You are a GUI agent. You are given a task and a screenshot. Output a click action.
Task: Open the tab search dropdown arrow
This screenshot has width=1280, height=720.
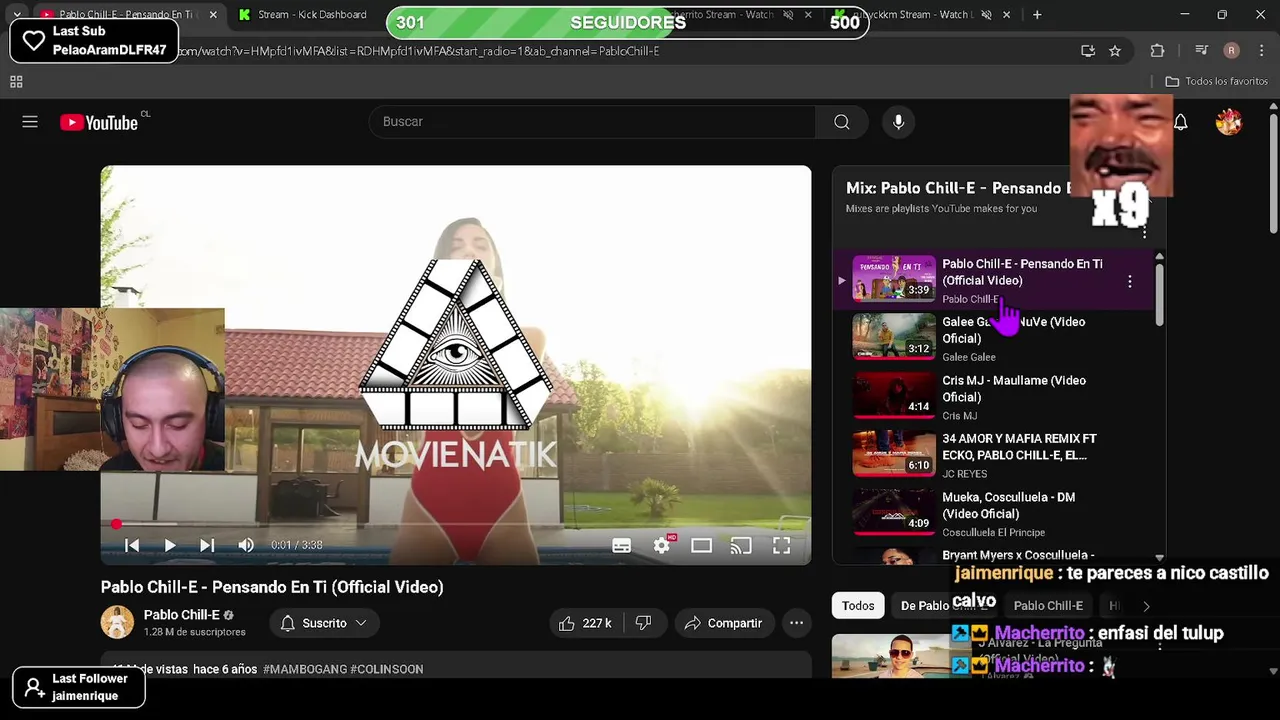pyautogui.click(x=16, y=15)
